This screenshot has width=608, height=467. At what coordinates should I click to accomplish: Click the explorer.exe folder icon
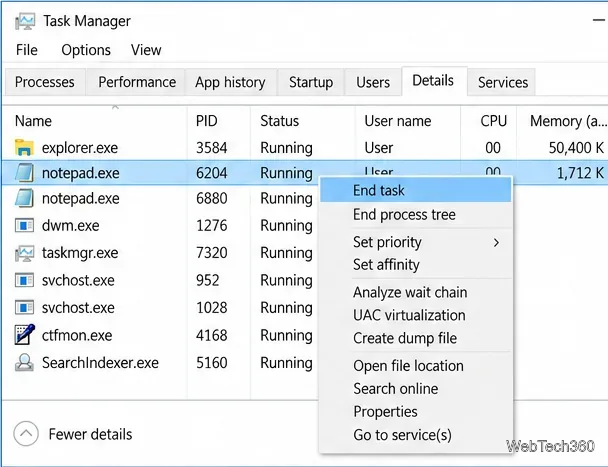24,148
